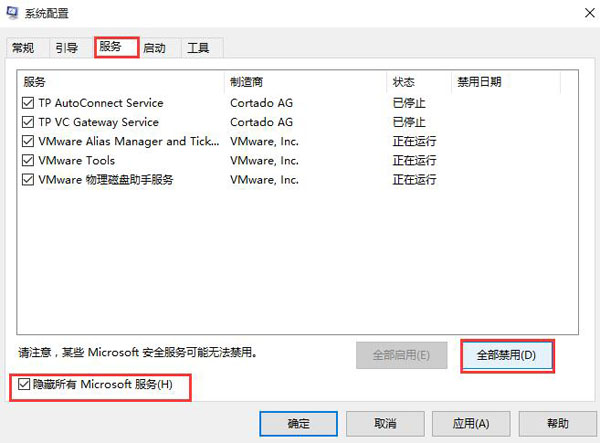
Task: Toggle the TP VC Gateway Service checkbox
Action: pyautogui.click(x=28, y=122)
